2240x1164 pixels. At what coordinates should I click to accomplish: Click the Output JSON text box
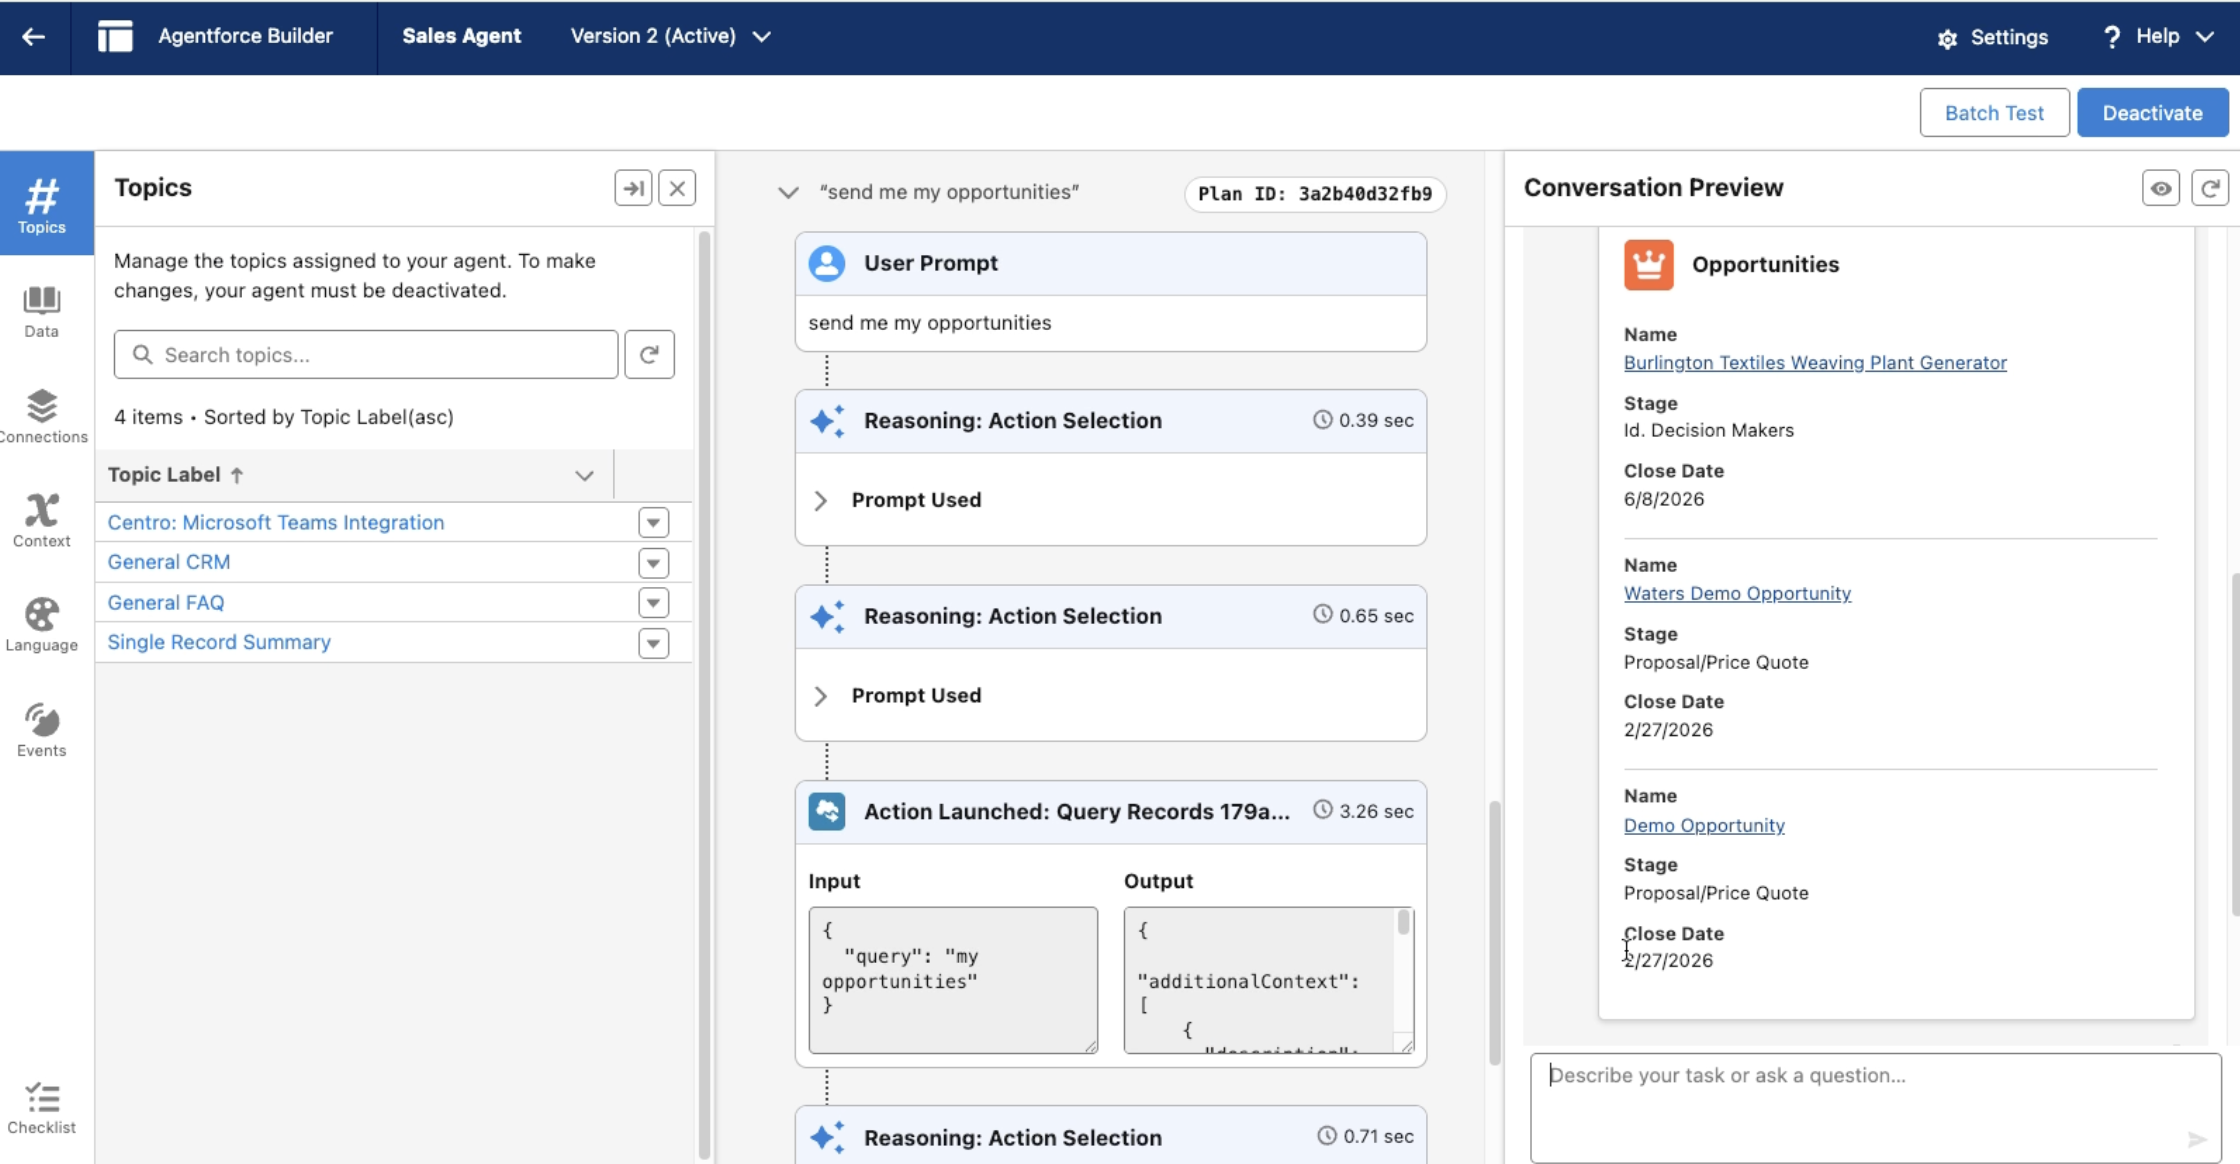point(1268,980)
